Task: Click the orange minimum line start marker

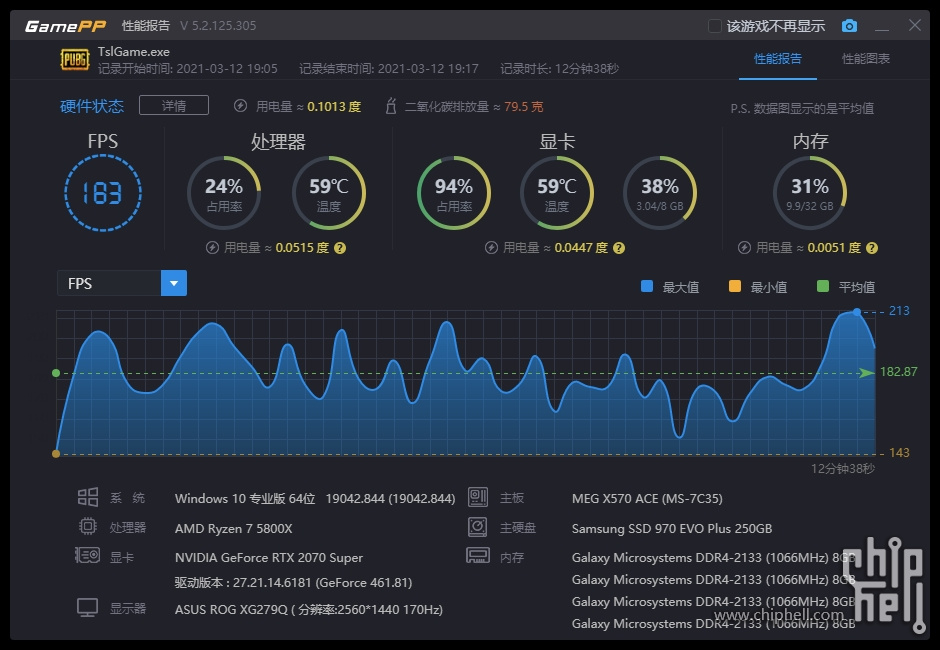Action: click(56, 454)
